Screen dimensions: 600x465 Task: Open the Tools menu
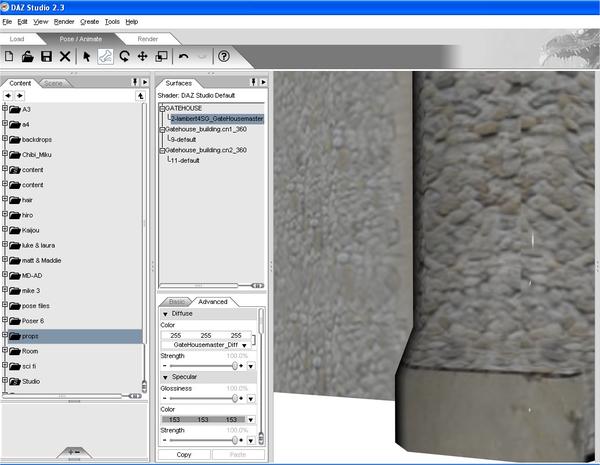(112, 22)
